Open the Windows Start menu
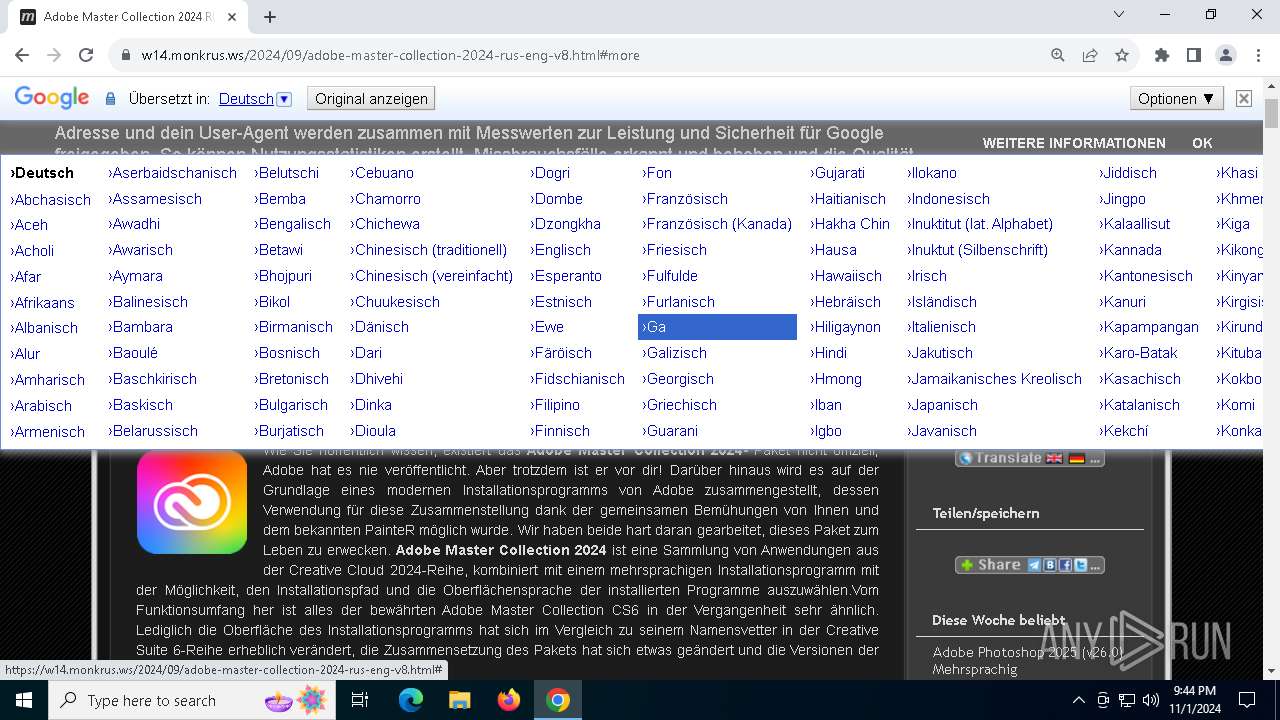 pos(24,700)
